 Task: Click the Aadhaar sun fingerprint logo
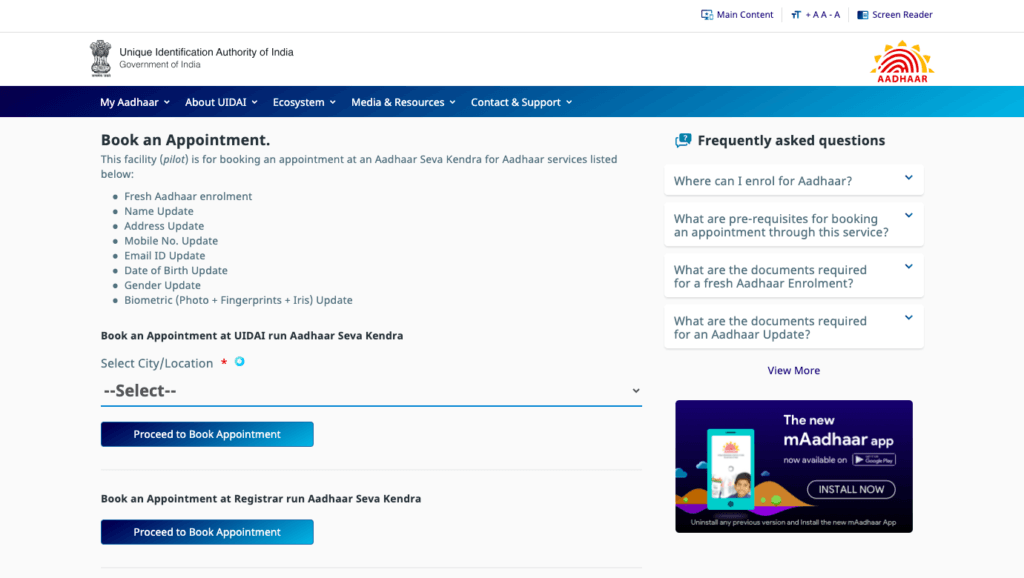(902, 61)
